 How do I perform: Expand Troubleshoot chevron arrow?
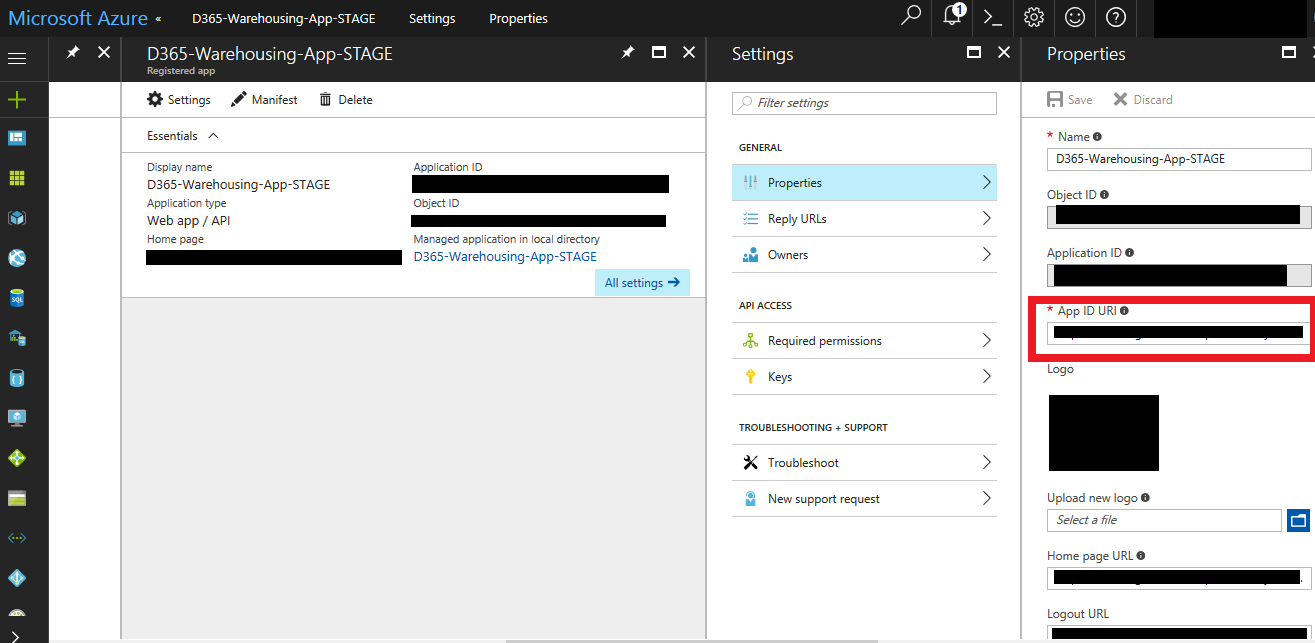[x=986, y=462]
